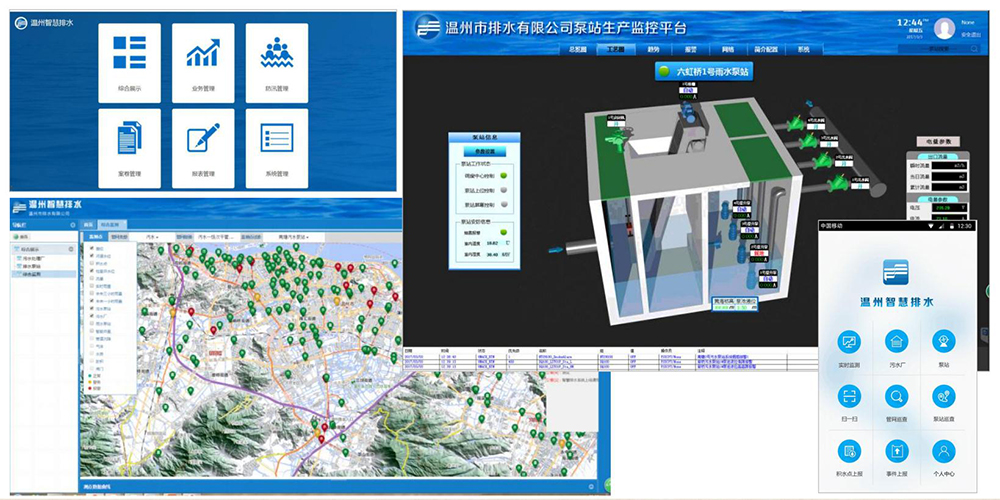Toggle the 调度中心控制 green indicator
Screen dimensions: 1000x500
(x=504, y=176)
